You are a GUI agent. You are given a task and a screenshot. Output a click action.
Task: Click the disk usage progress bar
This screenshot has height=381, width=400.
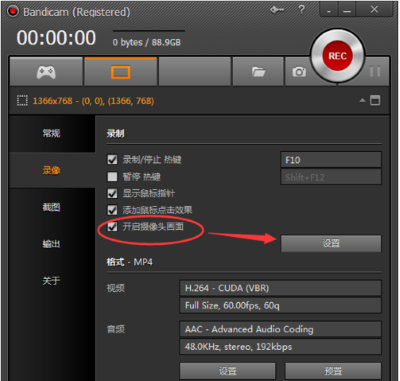149,31
